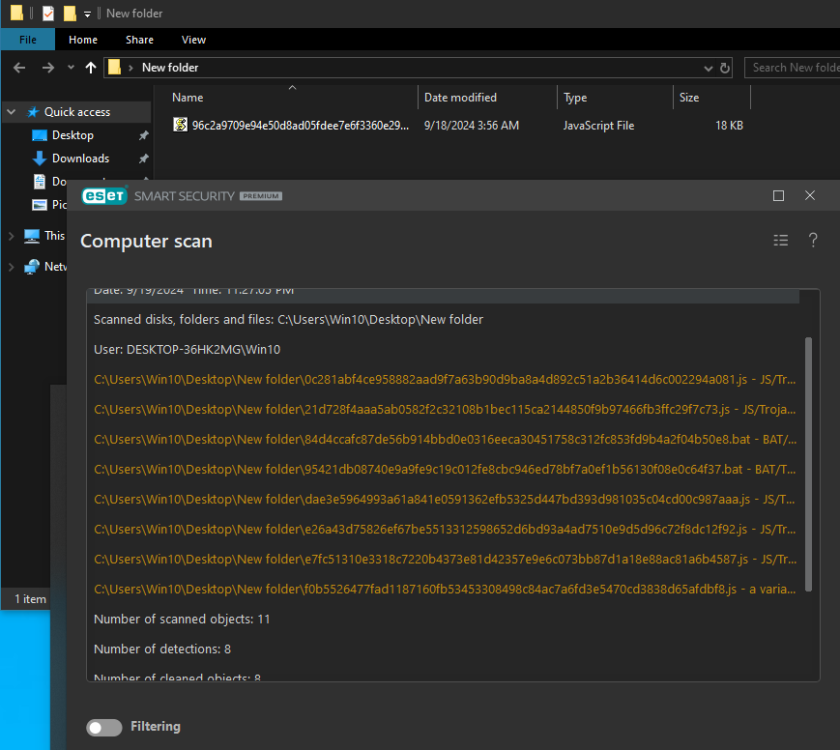Open the File tab in Explorer
This screenshot has height=750, width=840.
tap(27, 40)
